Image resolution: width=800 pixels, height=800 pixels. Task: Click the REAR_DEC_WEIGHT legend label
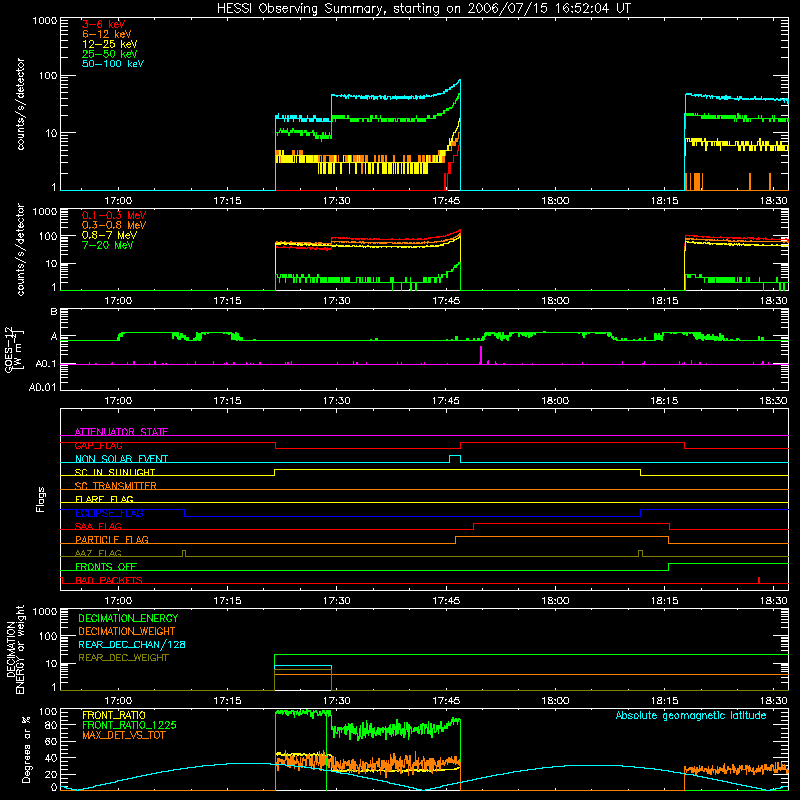tap(123, 658)
